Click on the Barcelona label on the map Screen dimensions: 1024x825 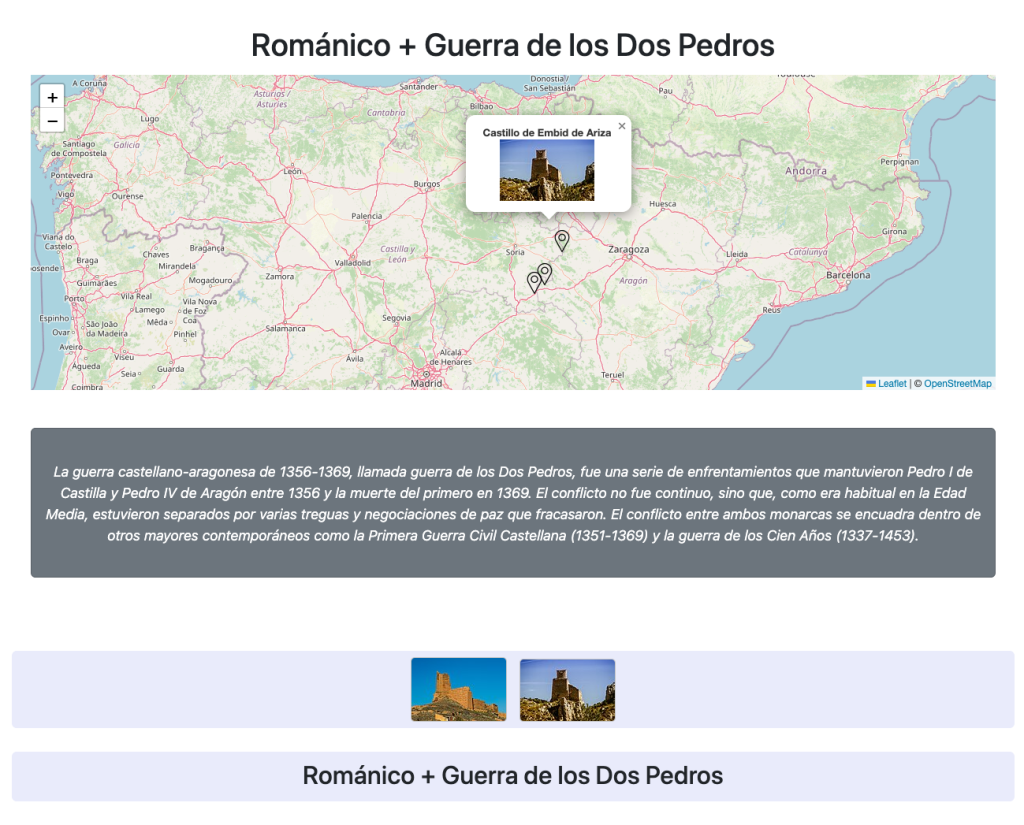pyautogui.click(x=847, y=275)
